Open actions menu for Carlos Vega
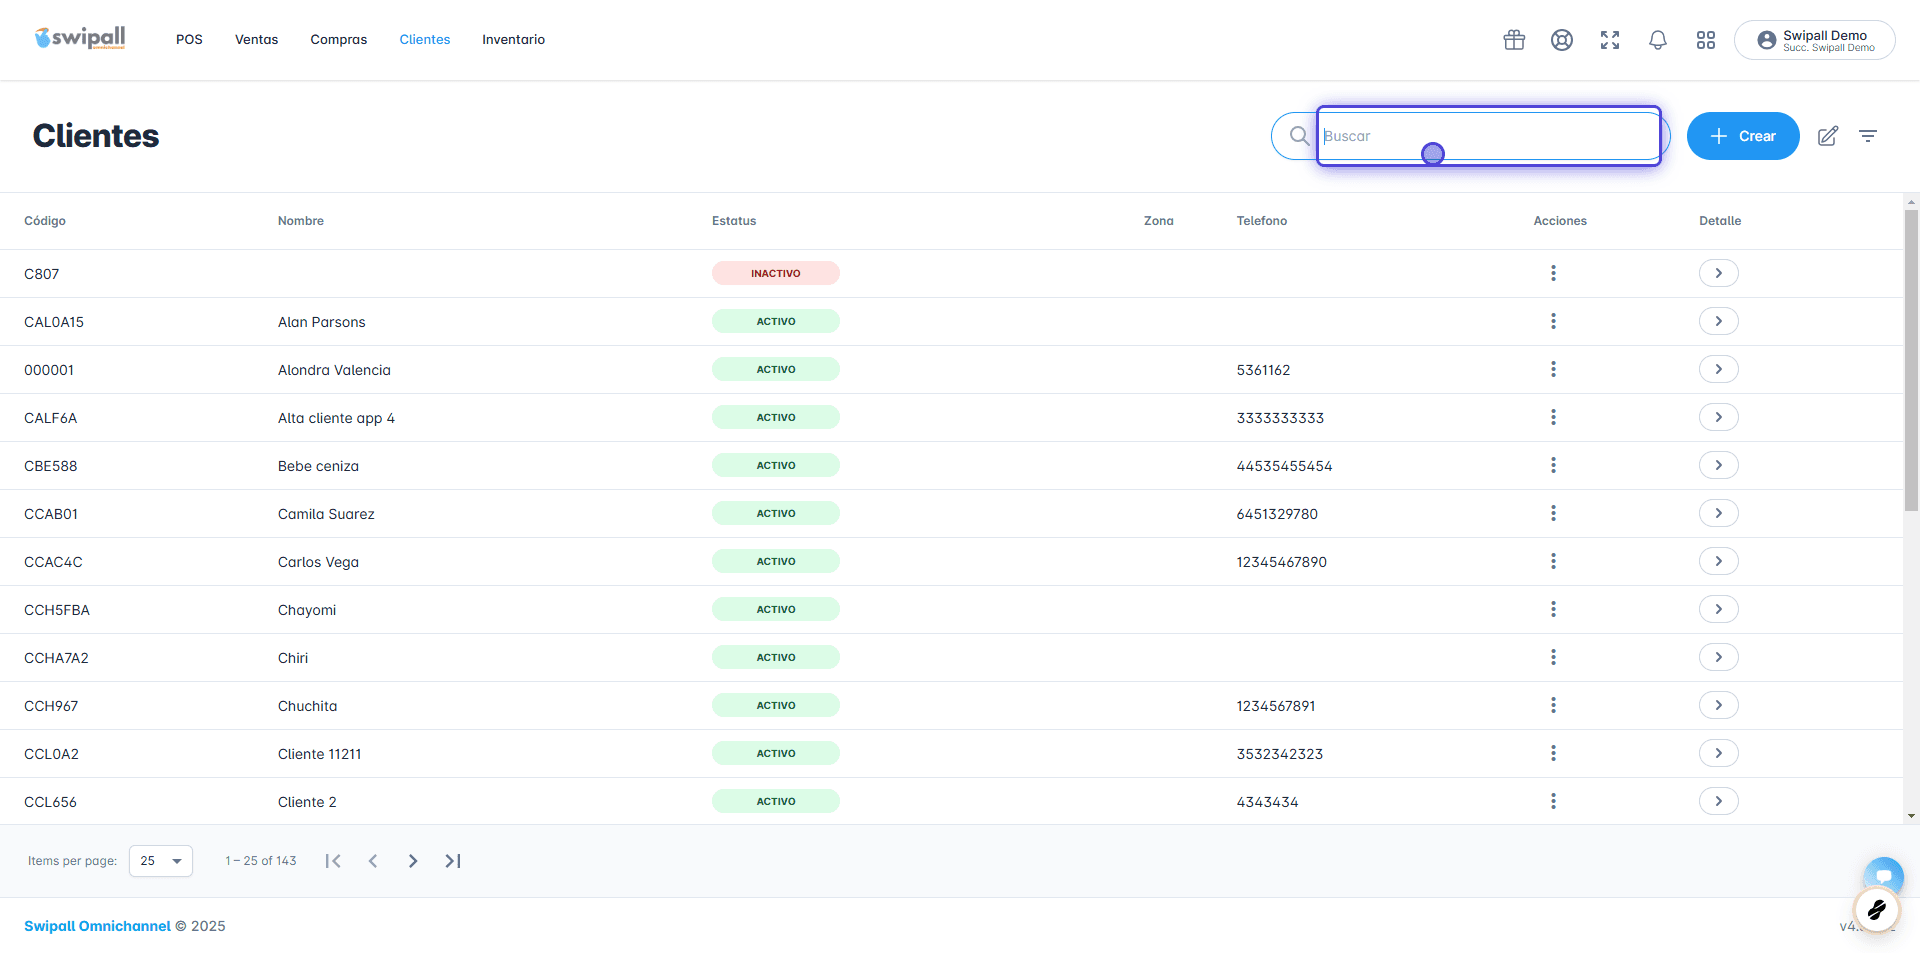Screen dimensions: 1920x953 point(1553,561)
